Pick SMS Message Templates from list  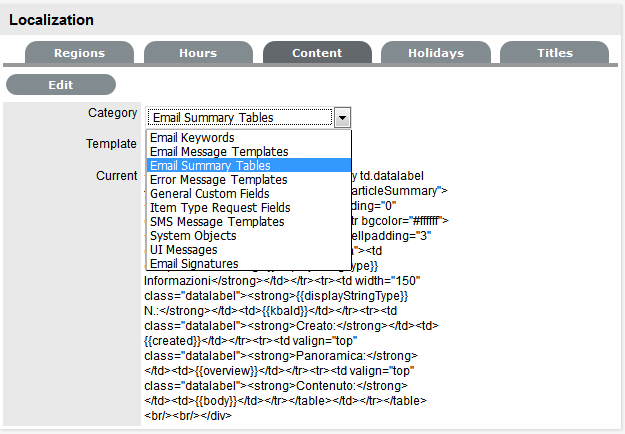point(217,222)
